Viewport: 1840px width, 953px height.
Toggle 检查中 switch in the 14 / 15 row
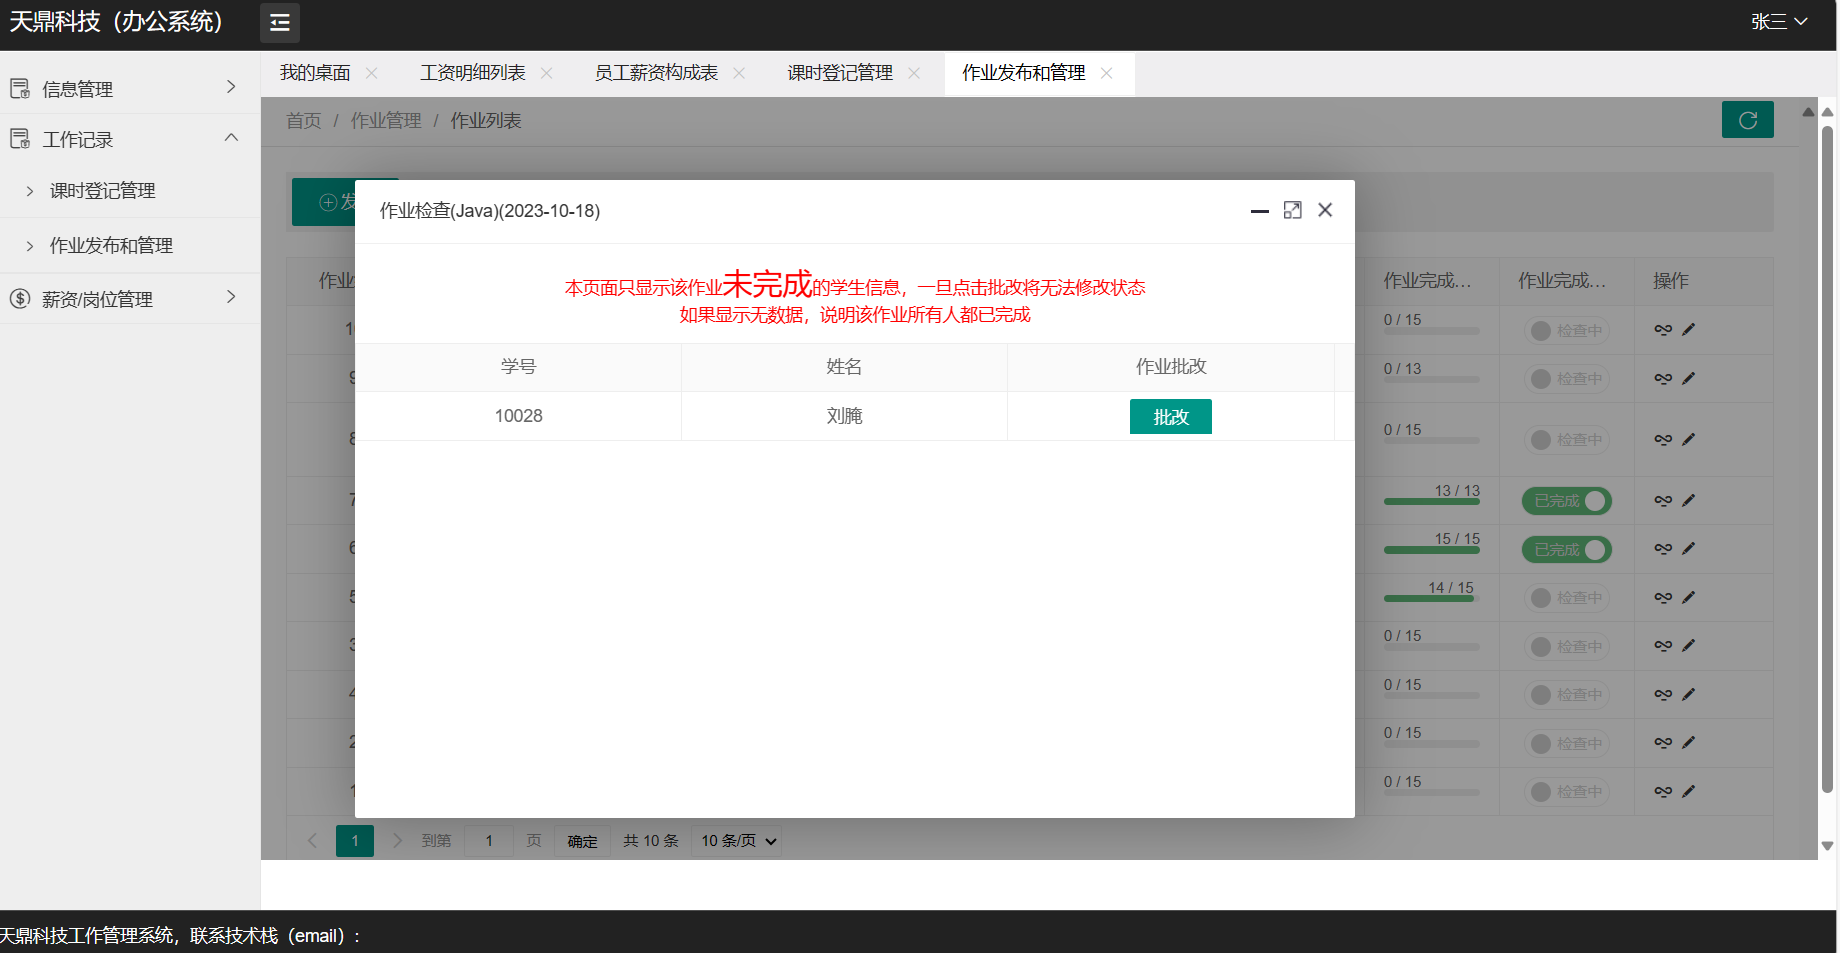coord(1566,598)
